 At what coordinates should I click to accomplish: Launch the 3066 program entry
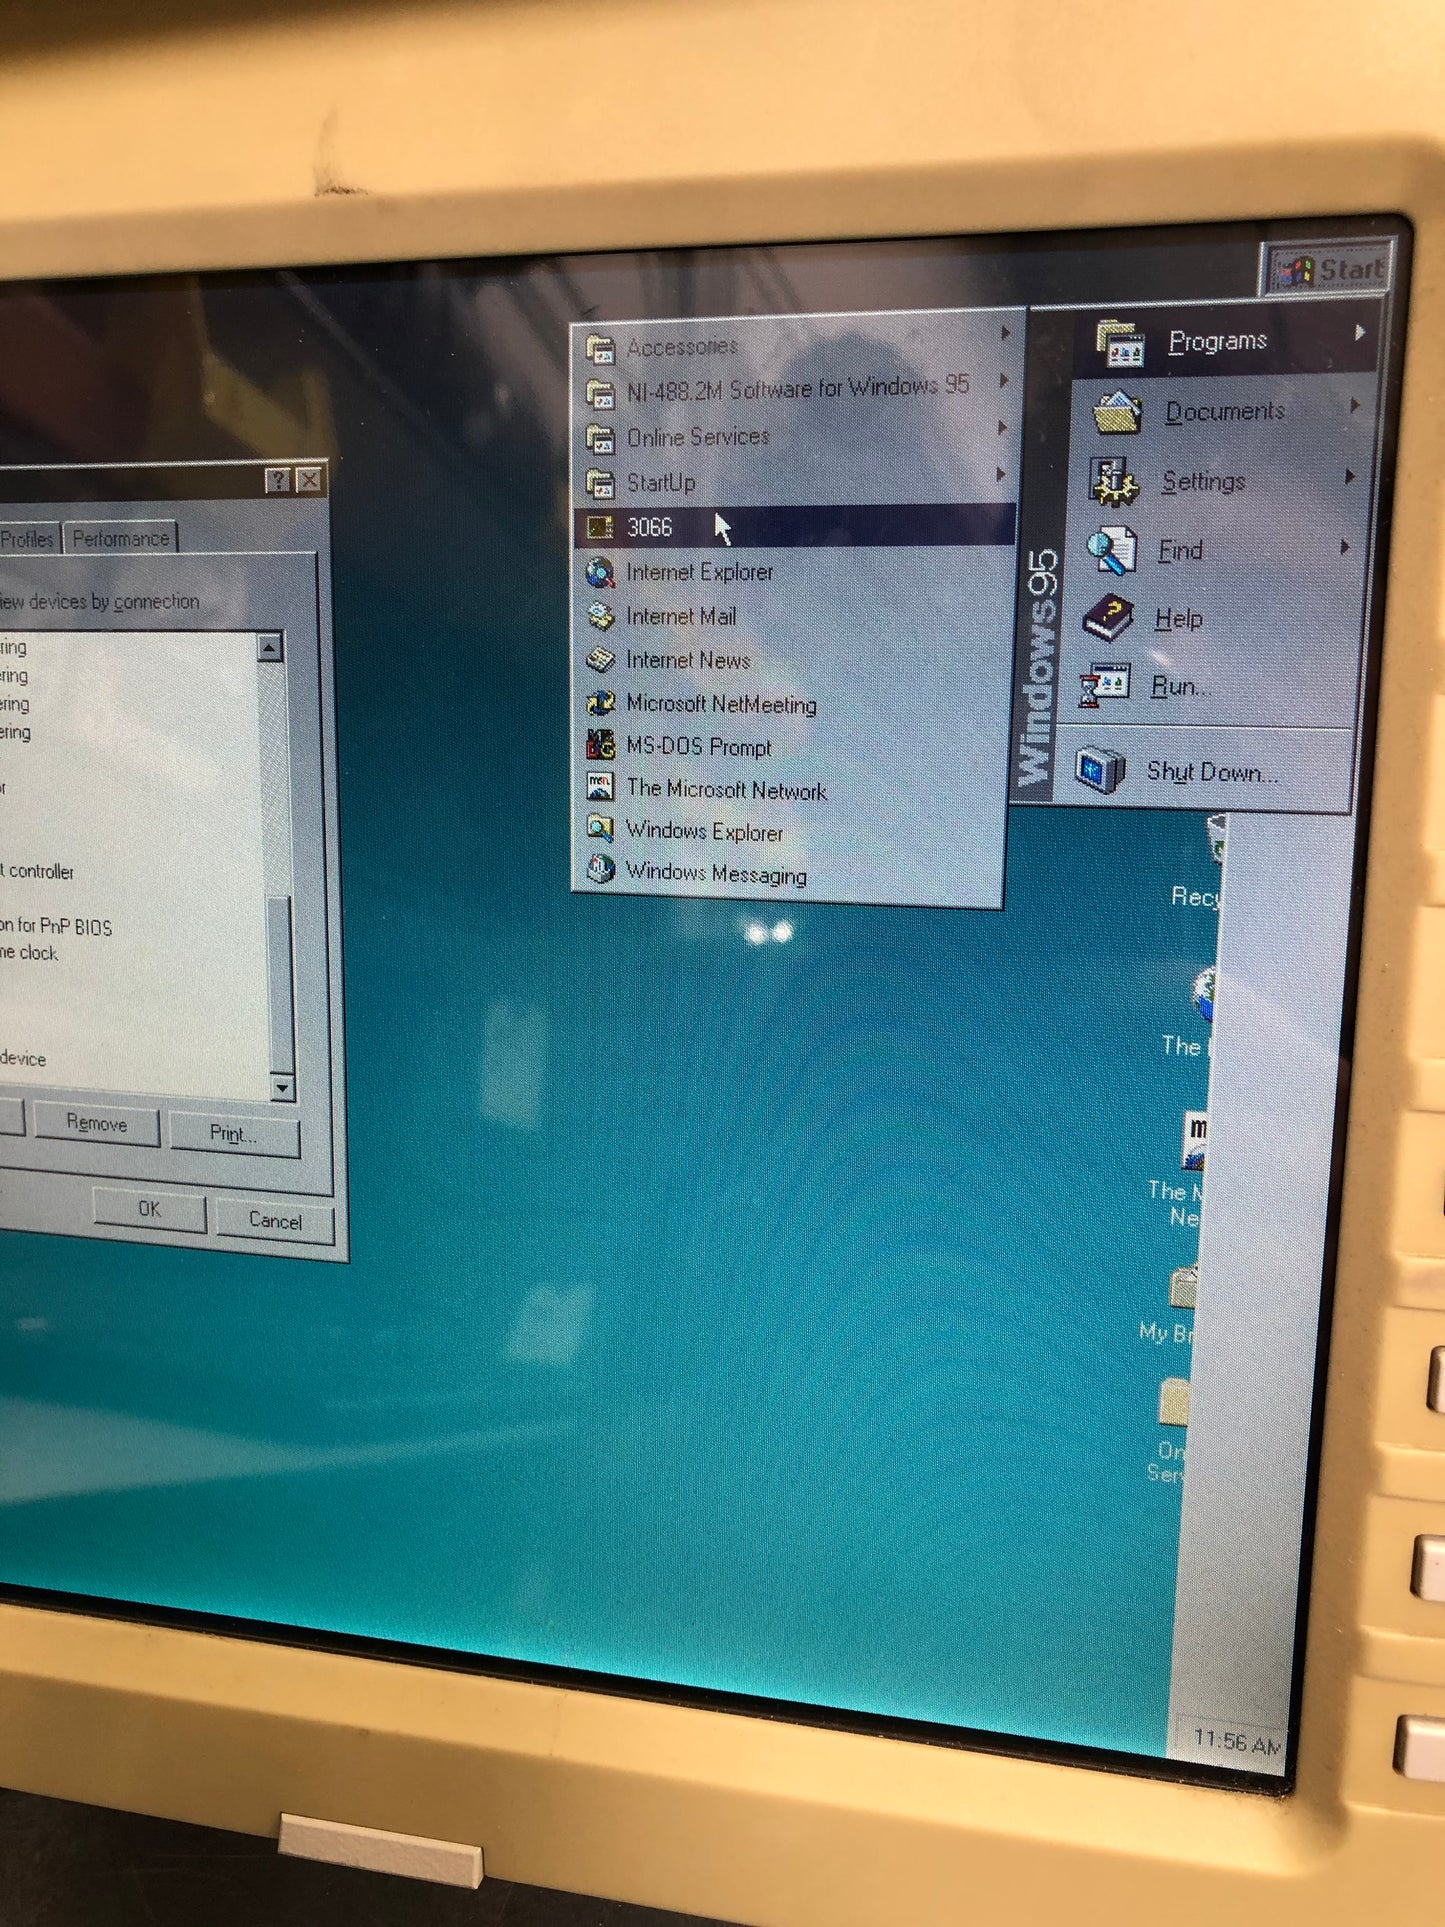(x=650, y=527)
